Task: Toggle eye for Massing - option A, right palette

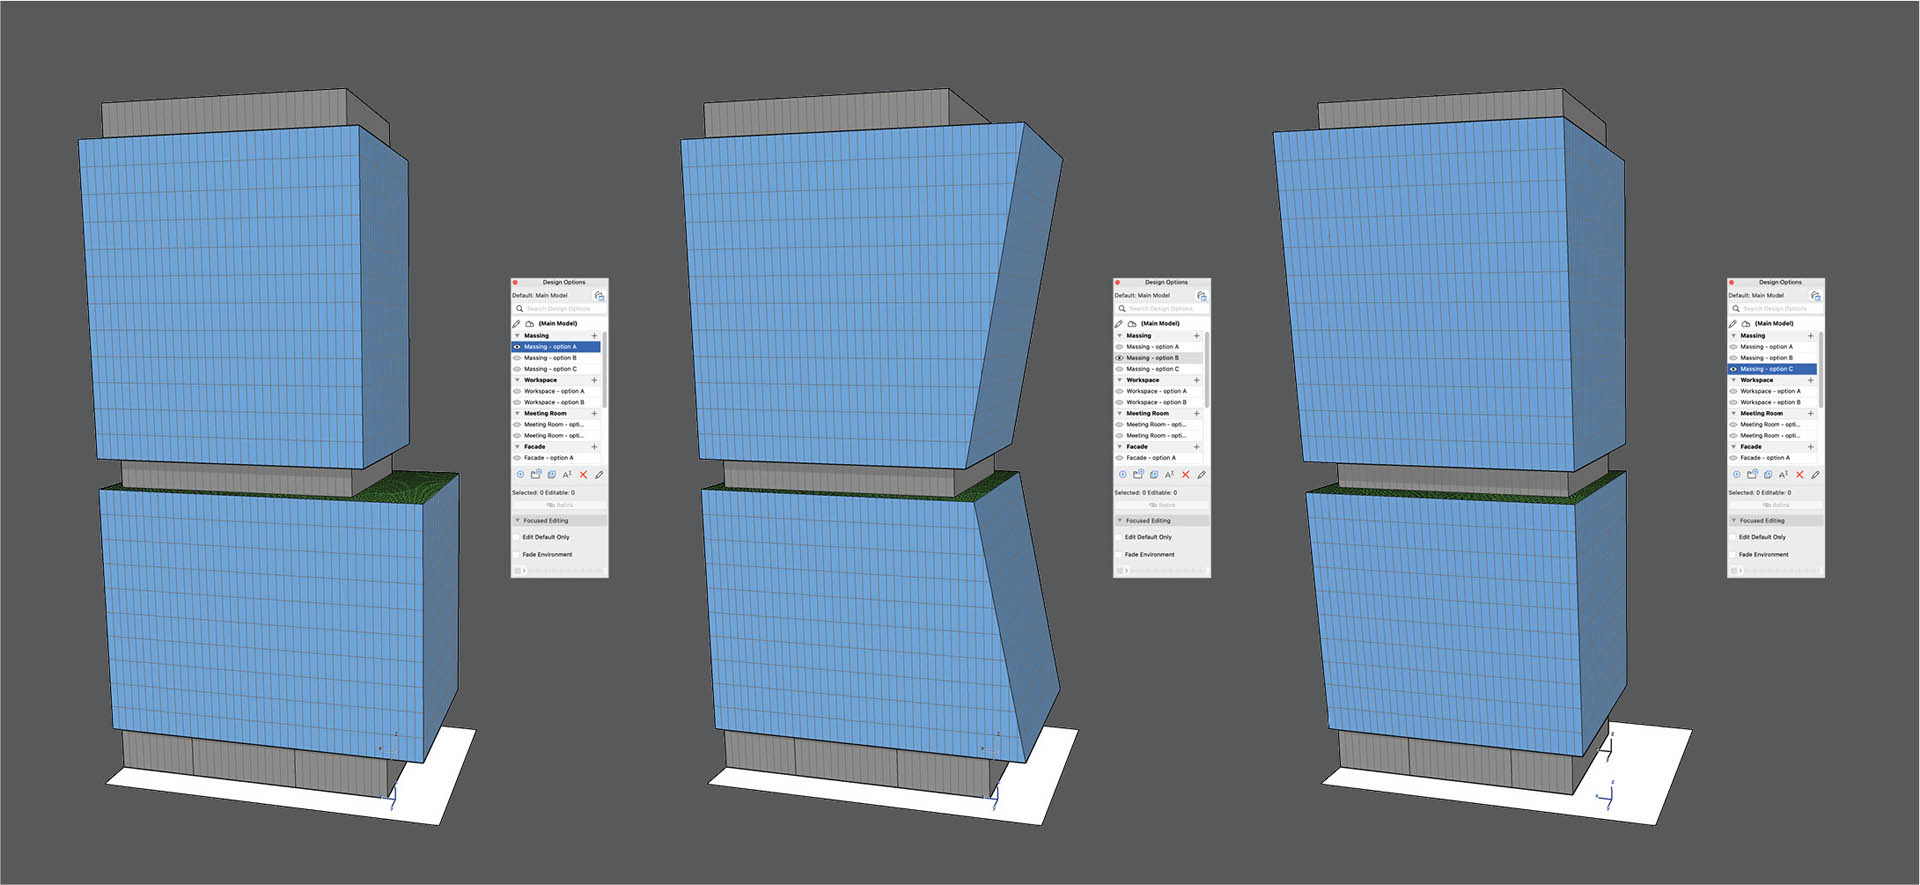Action: coord(1733,347)
